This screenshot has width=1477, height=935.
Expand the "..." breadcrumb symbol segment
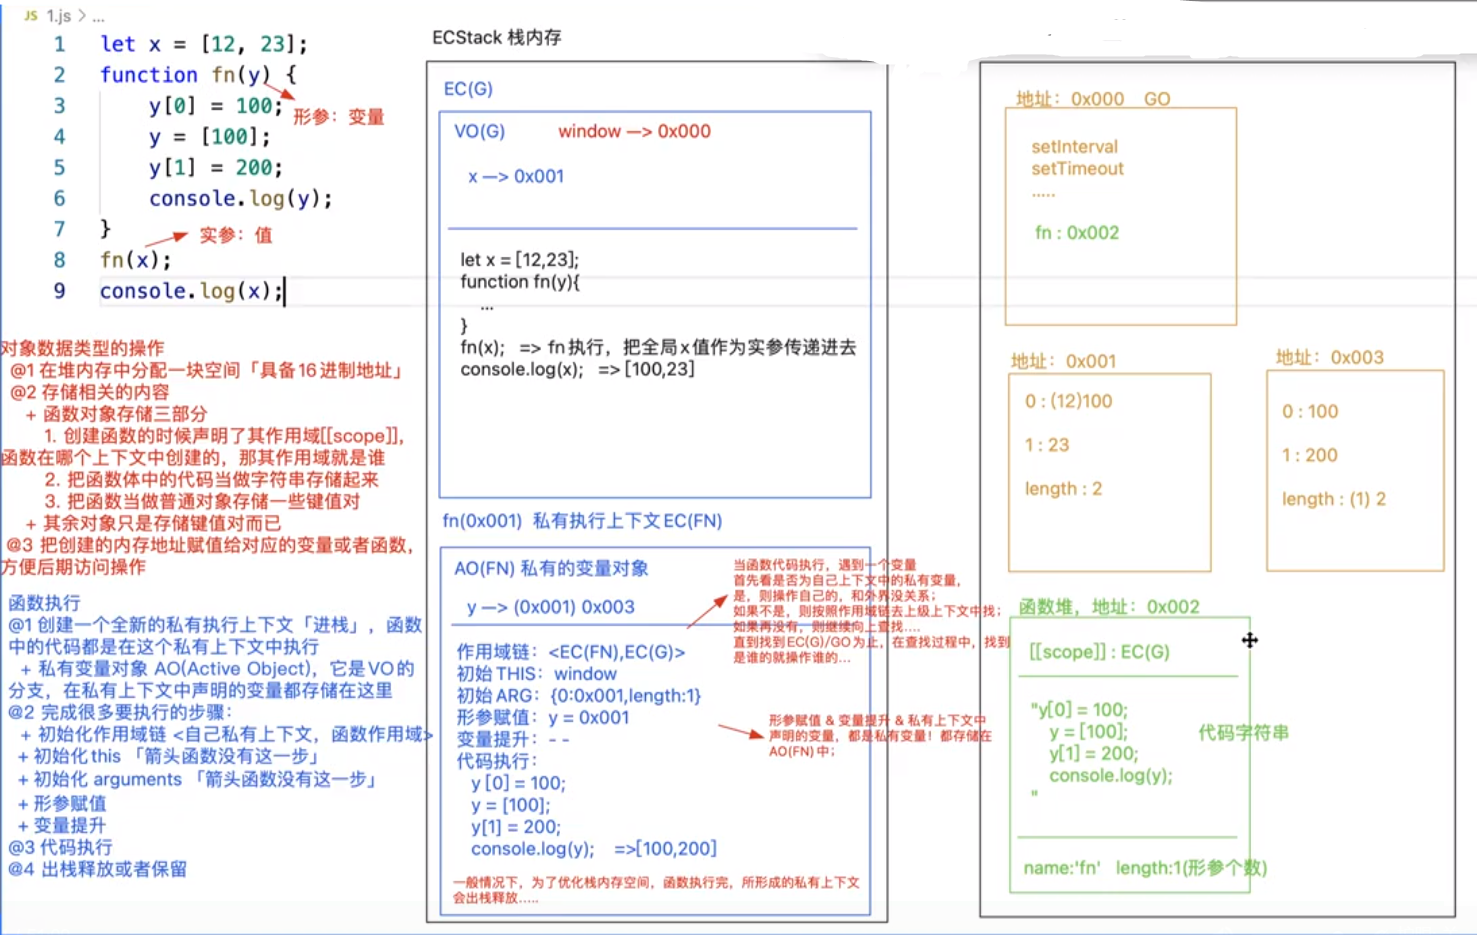97,16
